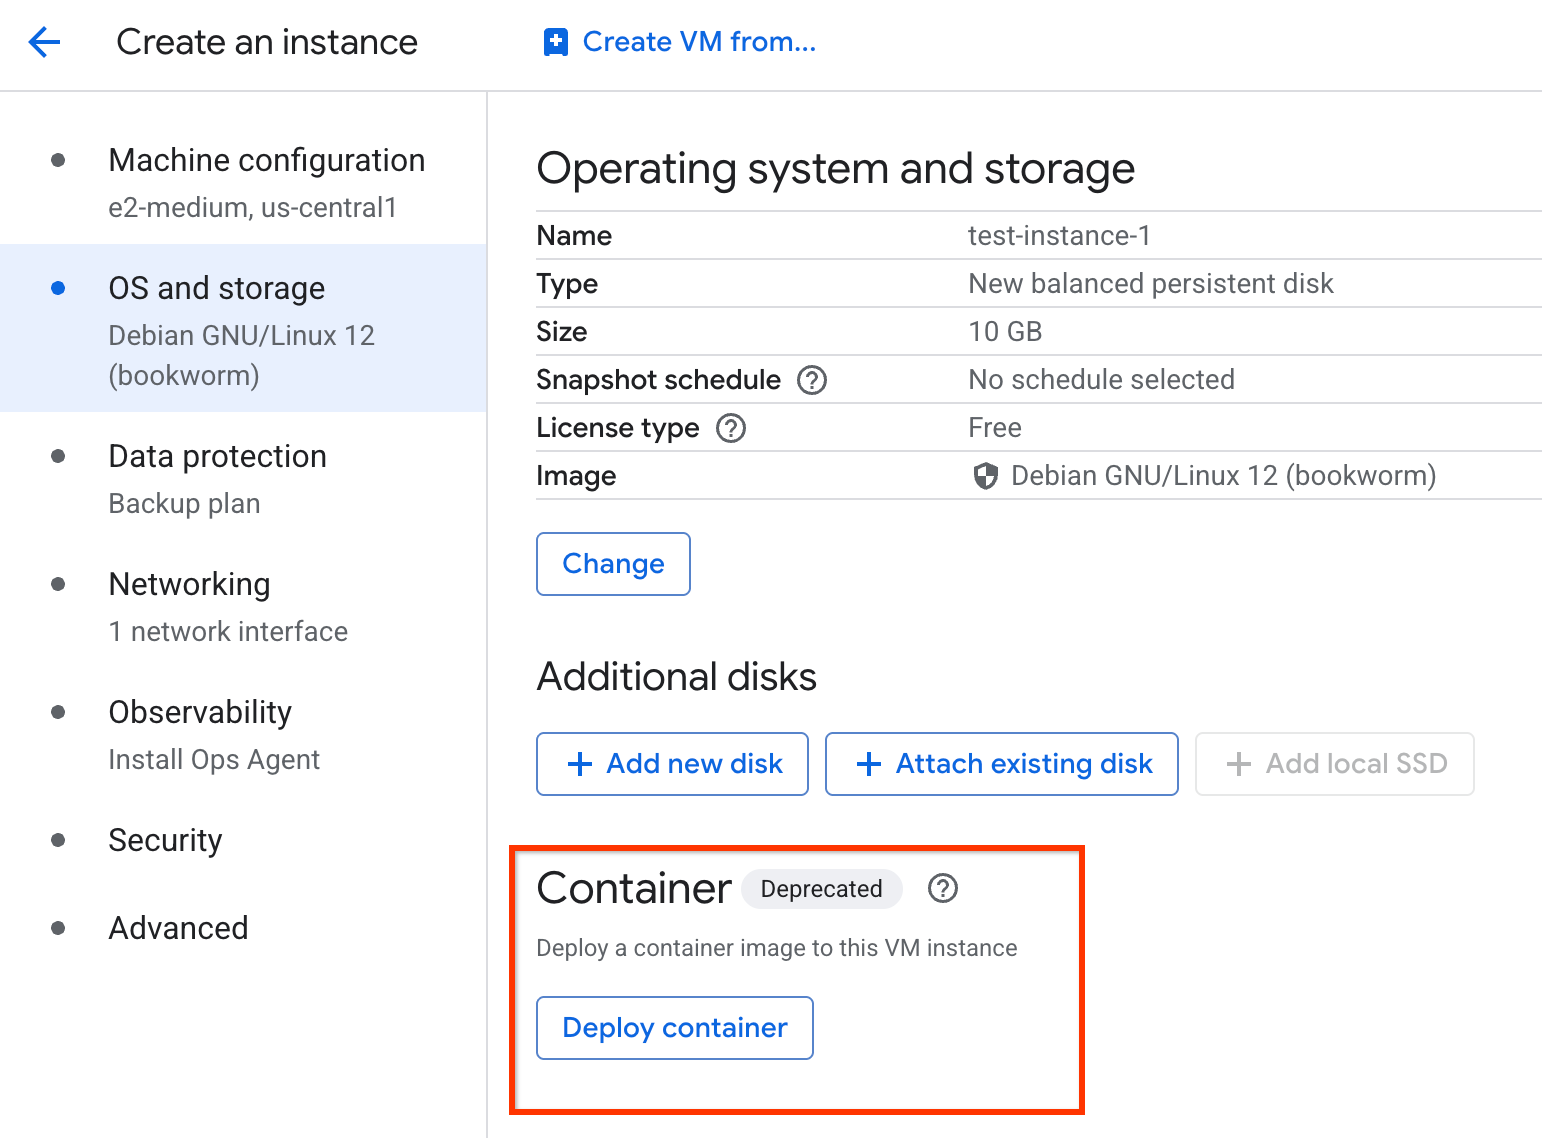
Task: Click Deploy container for this VM
Action: point(674,1027)
